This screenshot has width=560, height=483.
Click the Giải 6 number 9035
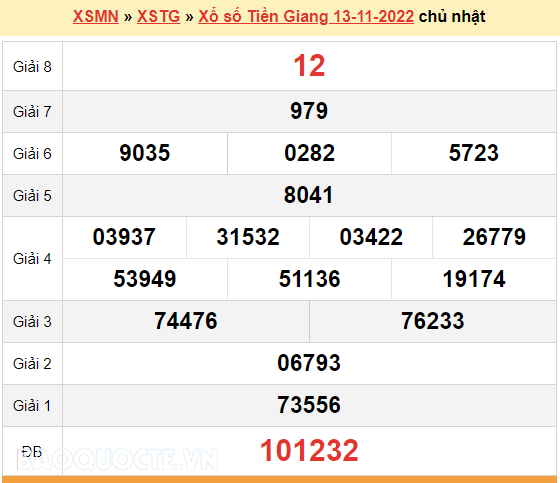click(145, 153)
